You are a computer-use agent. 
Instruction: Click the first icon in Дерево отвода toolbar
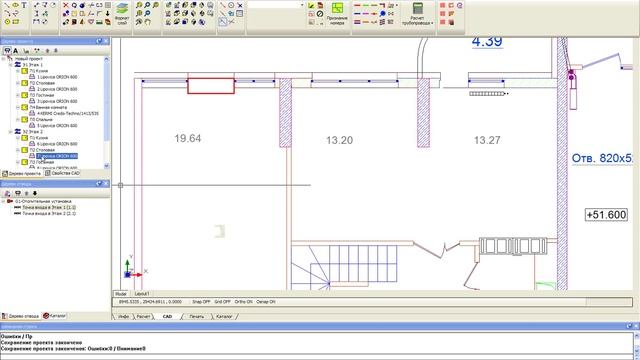7,193
